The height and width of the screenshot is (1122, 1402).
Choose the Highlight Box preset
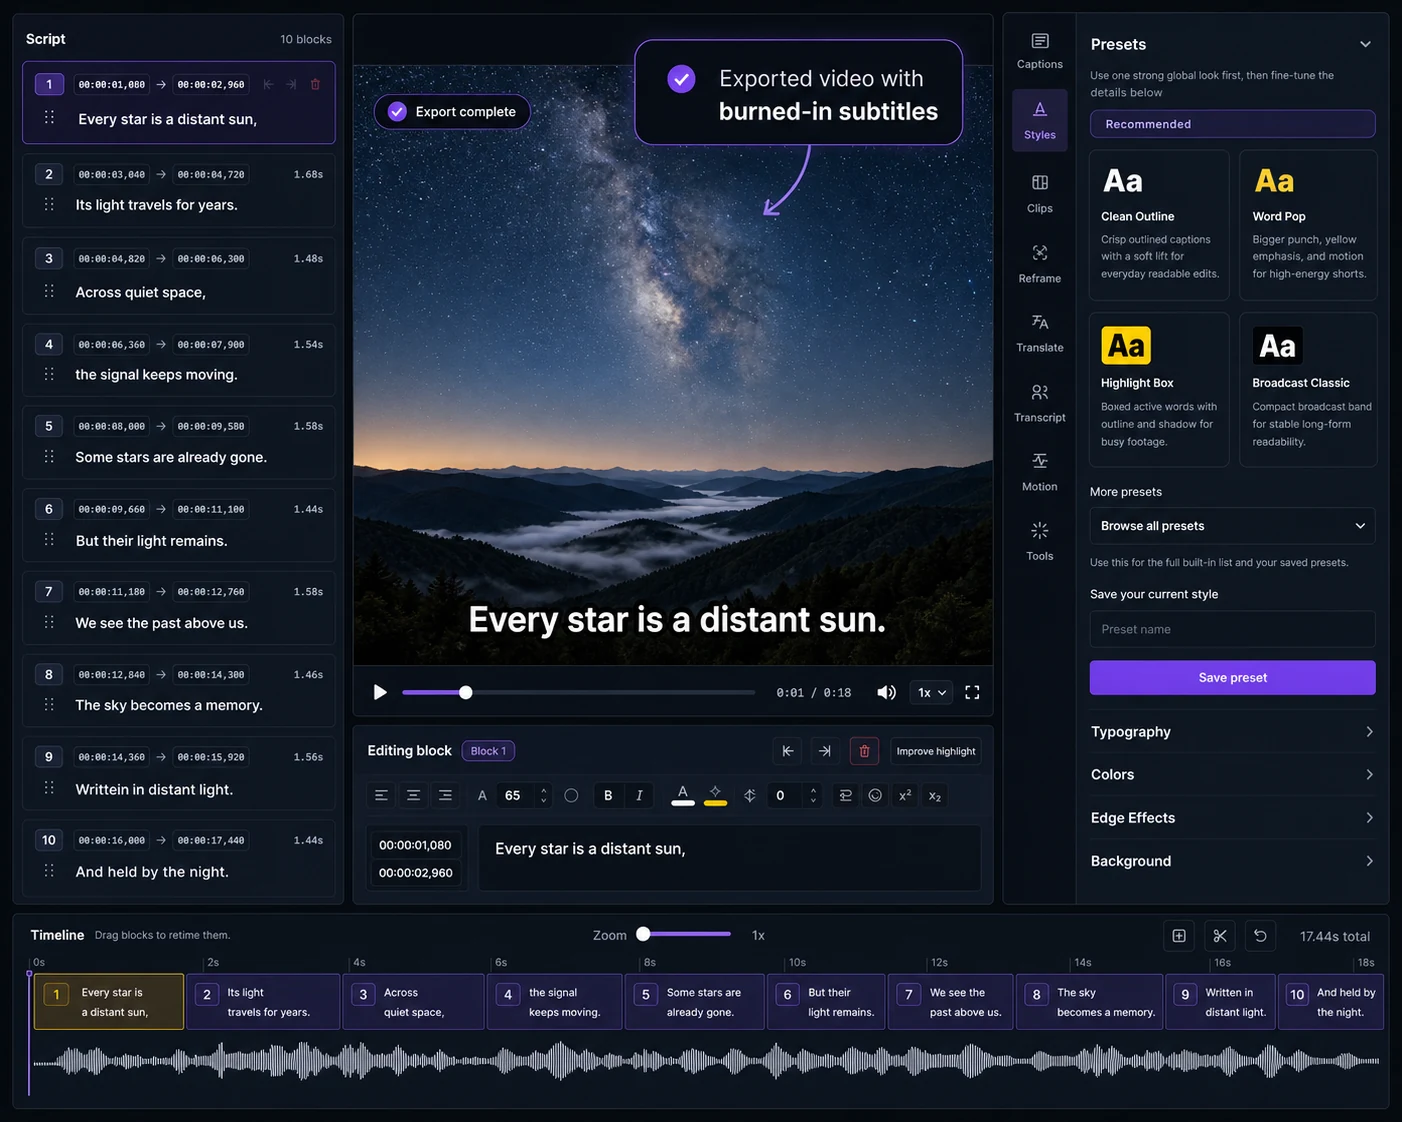click(1159, 390)
